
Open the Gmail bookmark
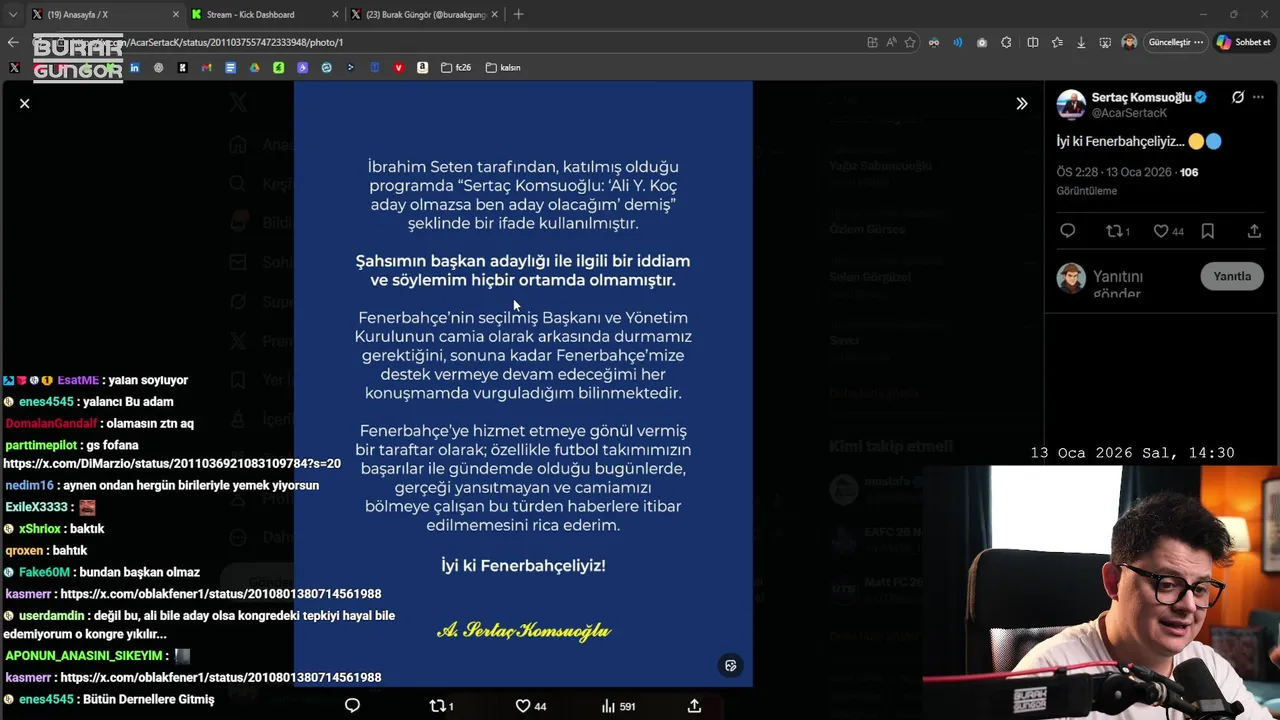(x=206, y=68)
